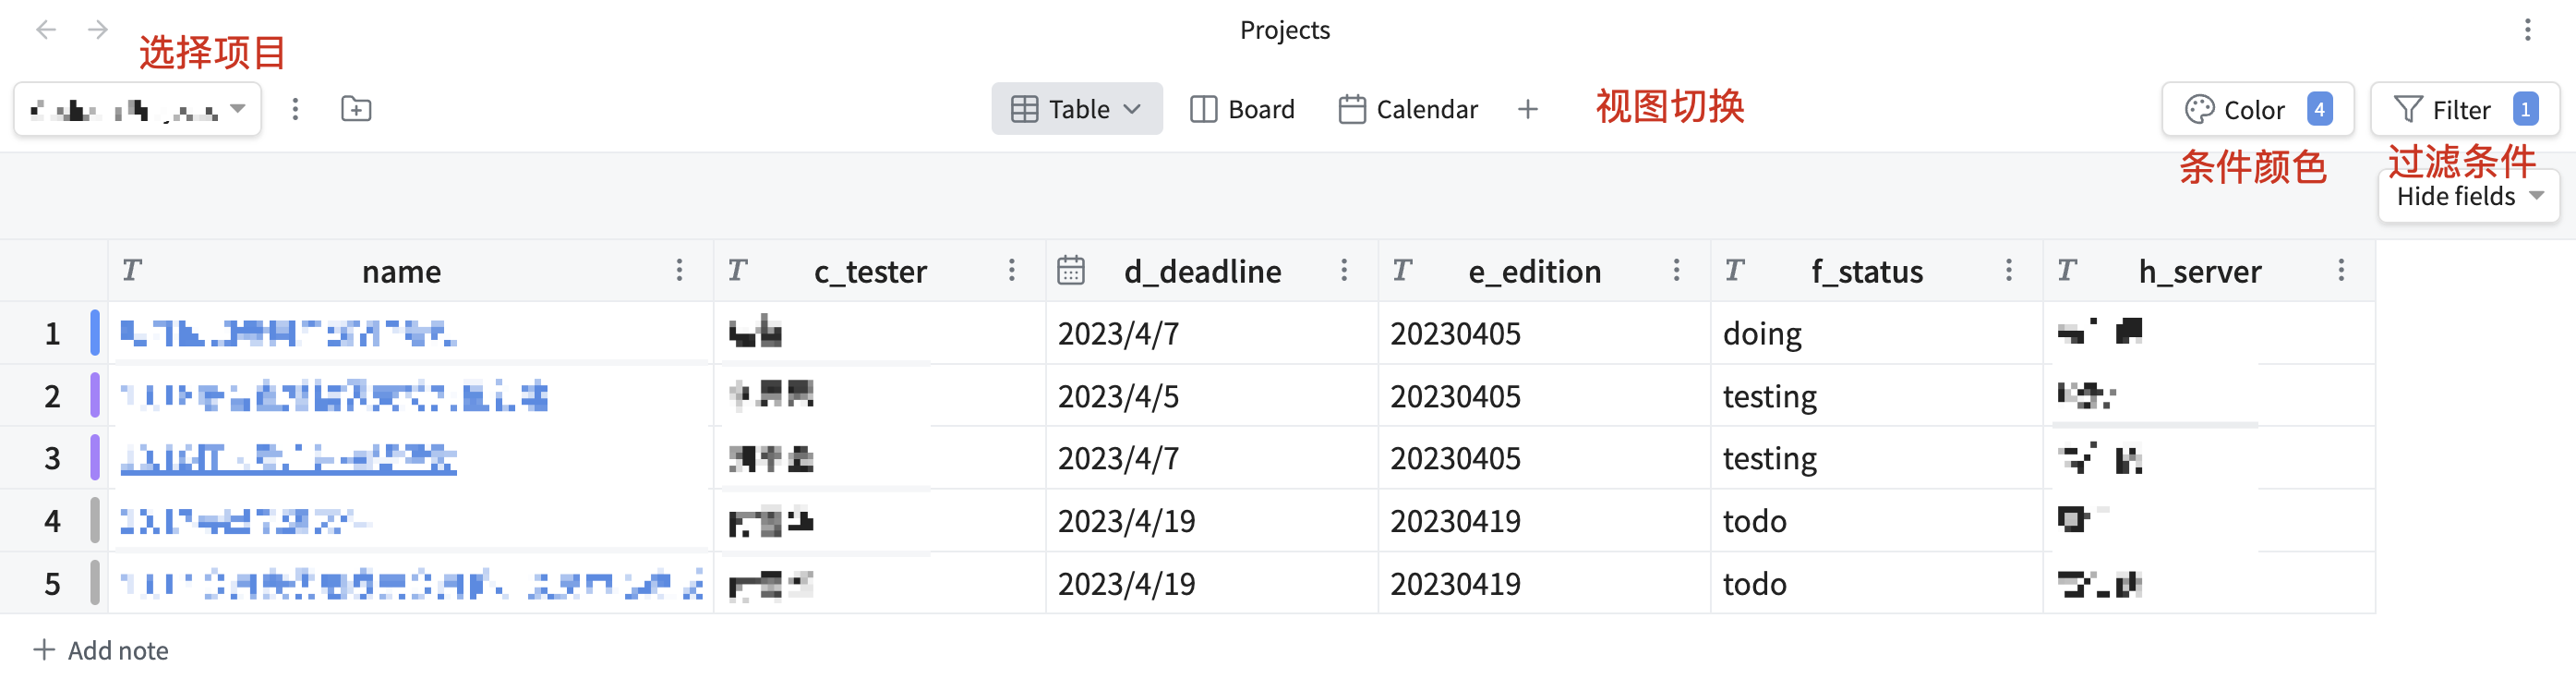The height and width of the screenshot is (691, 2576).
Task: Navigate back with the left arrow
Action: [x=45, y=30]
